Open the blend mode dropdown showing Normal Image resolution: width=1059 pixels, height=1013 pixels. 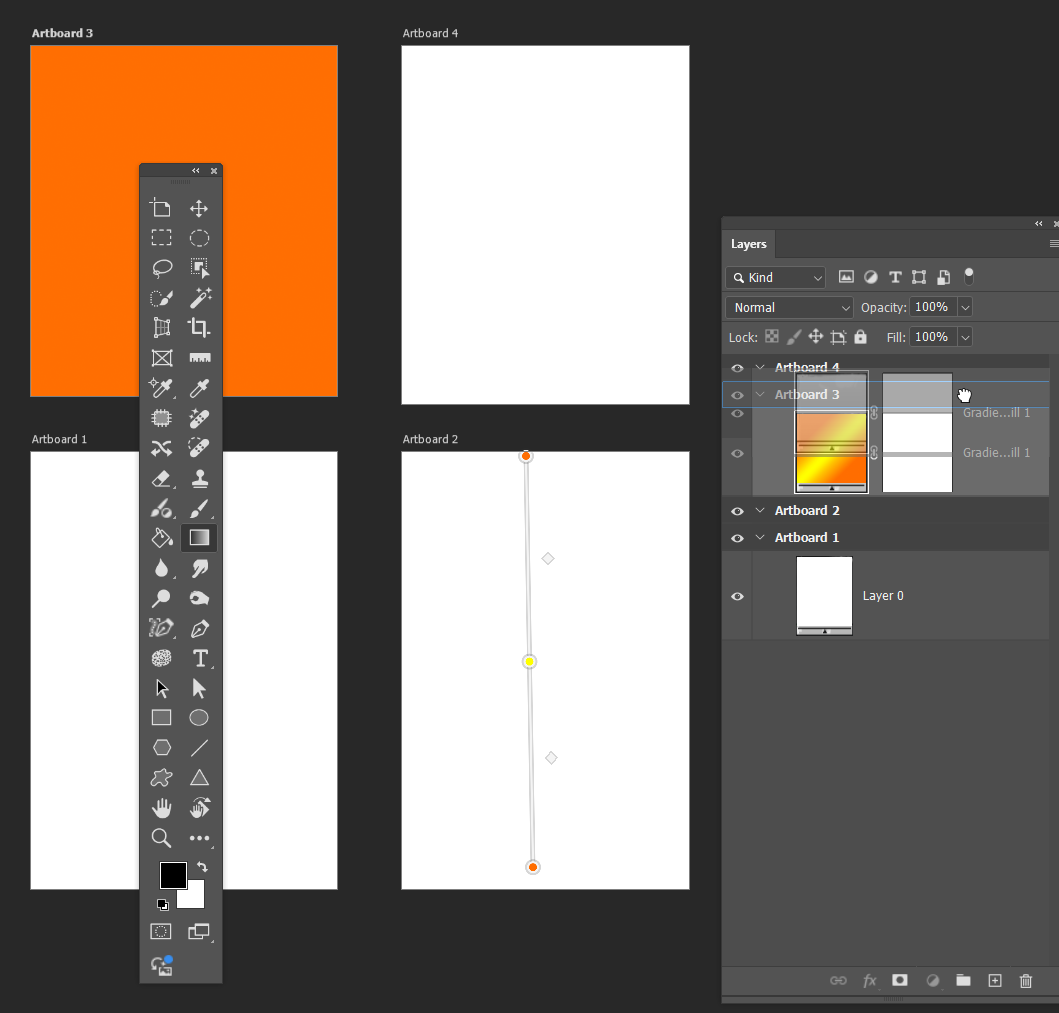tap(789, 307)
